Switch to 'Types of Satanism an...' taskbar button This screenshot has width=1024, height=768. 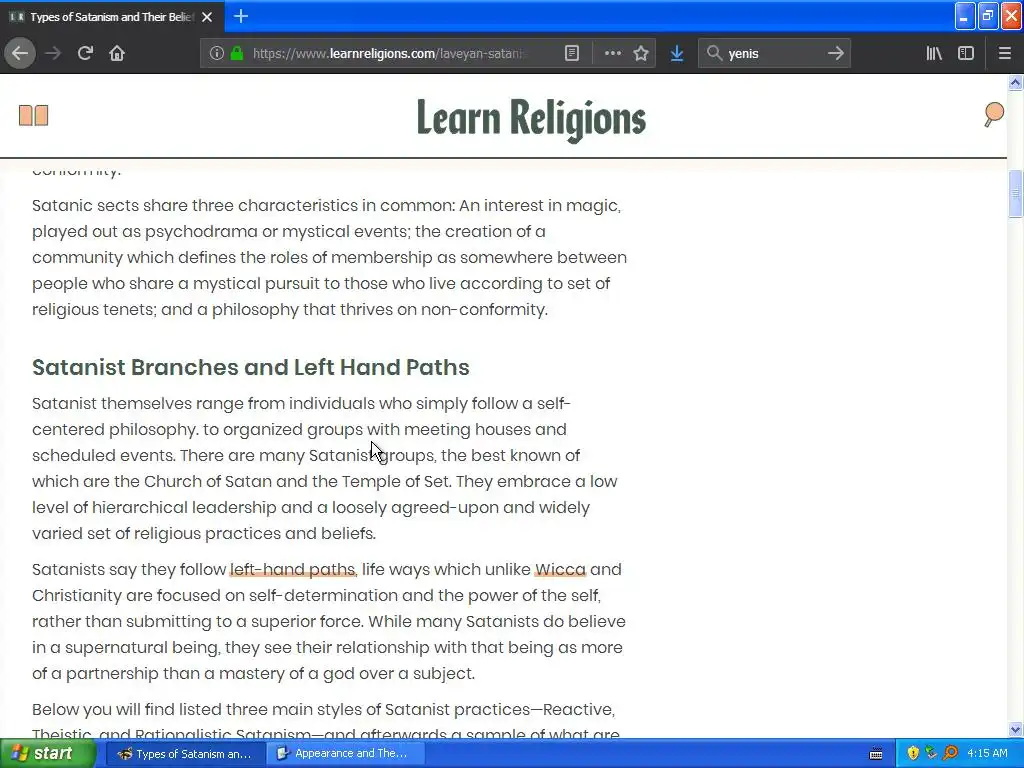coord(185,754)
